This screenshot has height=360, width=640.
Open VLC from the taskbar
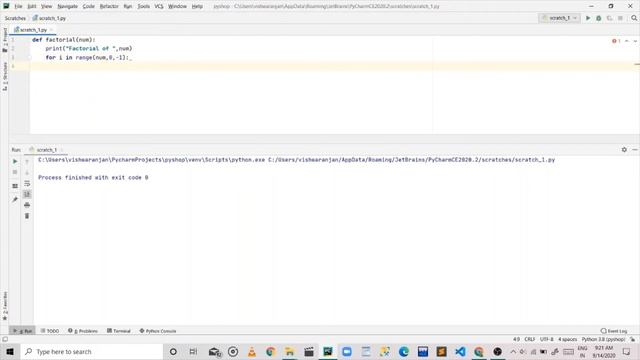pyautogui.click(x=252, y=351)
